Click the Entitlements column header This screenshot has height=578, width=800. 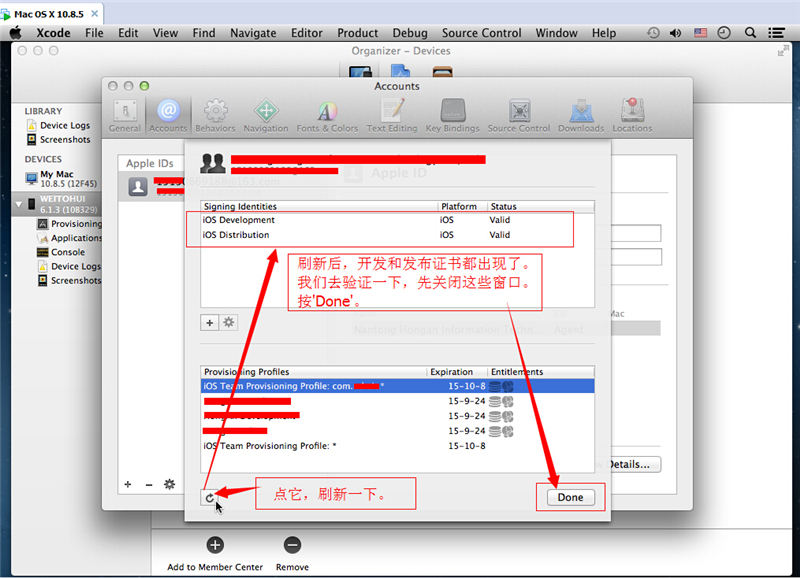(x=540, y=371)
